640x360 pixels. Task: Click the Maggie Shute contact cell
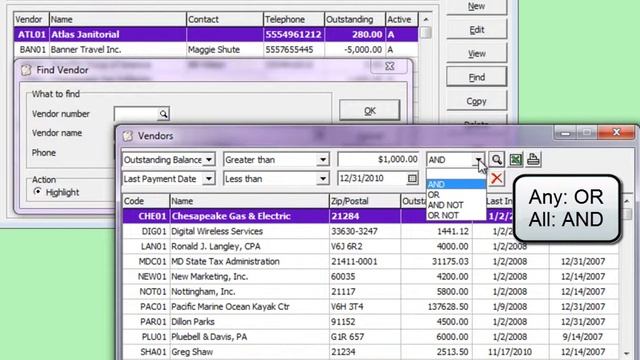point(224,50)
